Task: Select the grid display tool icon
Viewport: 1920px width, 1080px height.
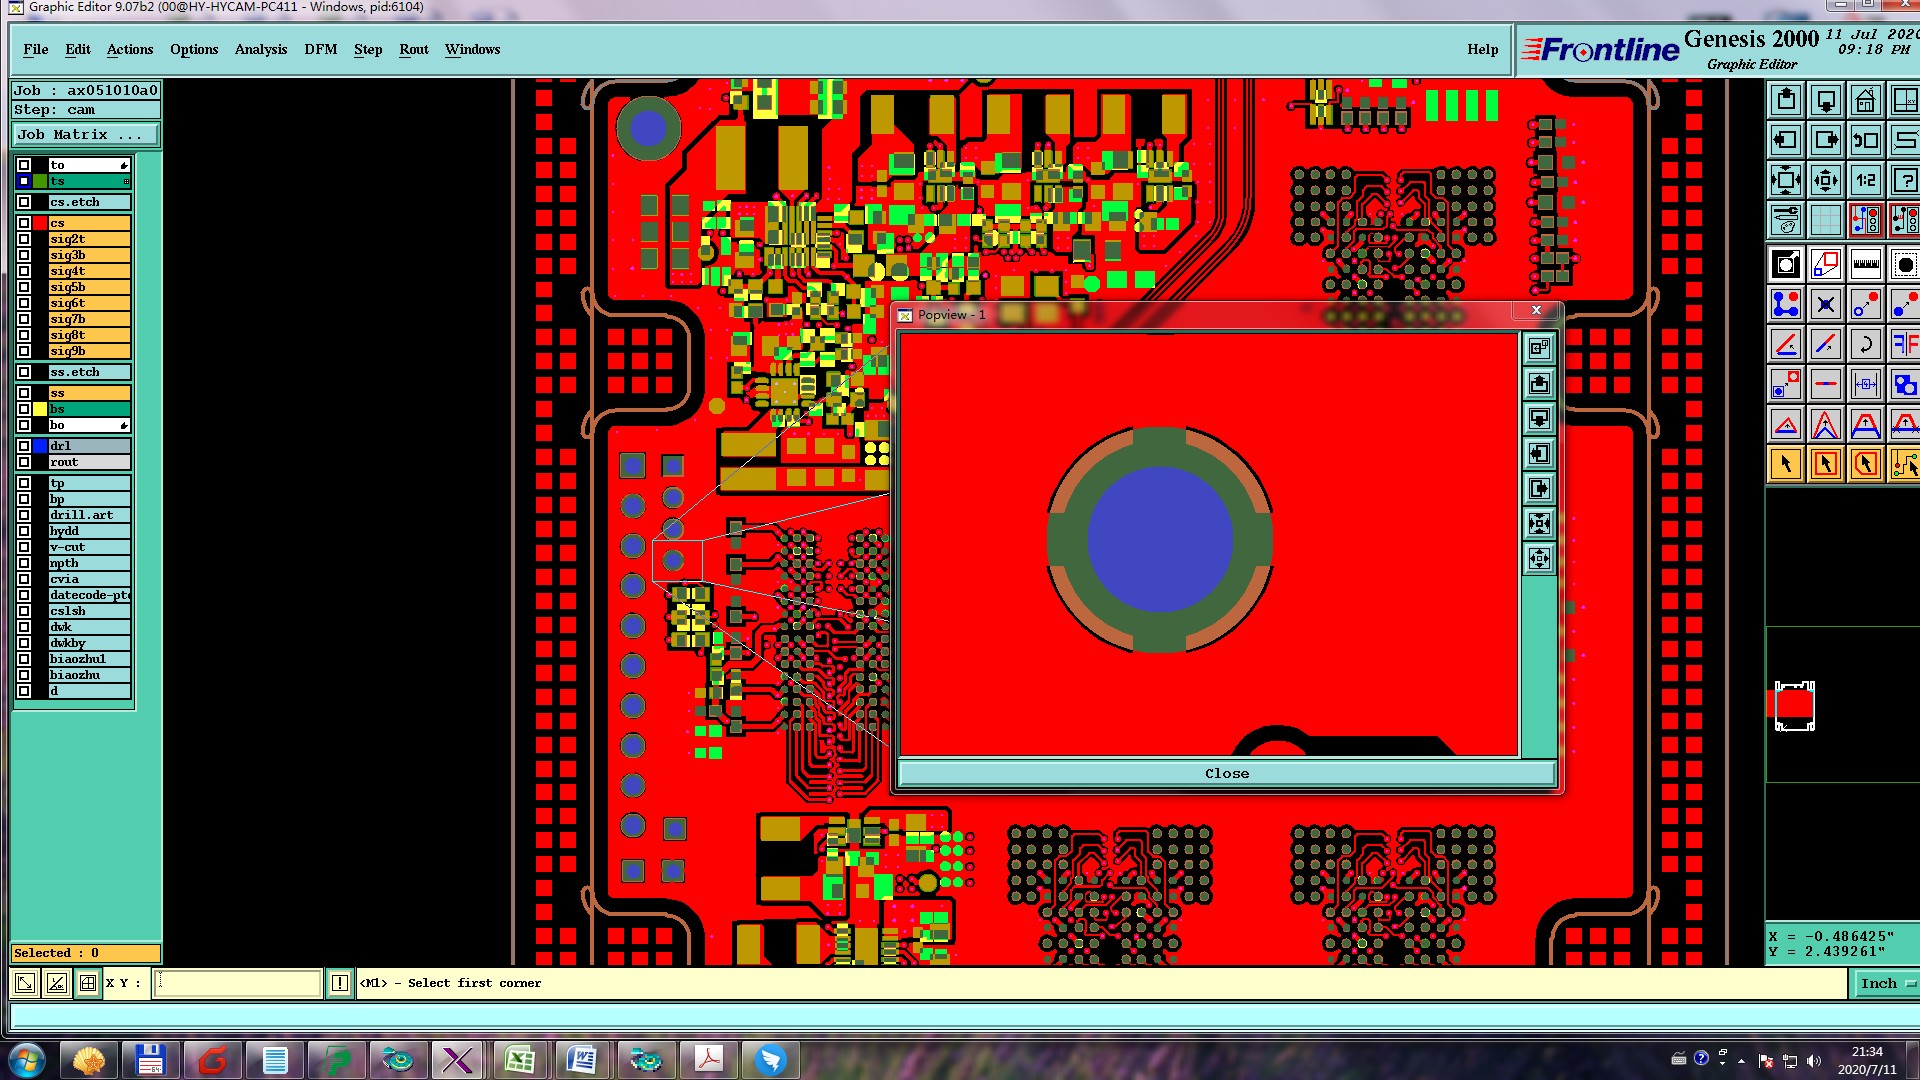Action: [1825, 220]
